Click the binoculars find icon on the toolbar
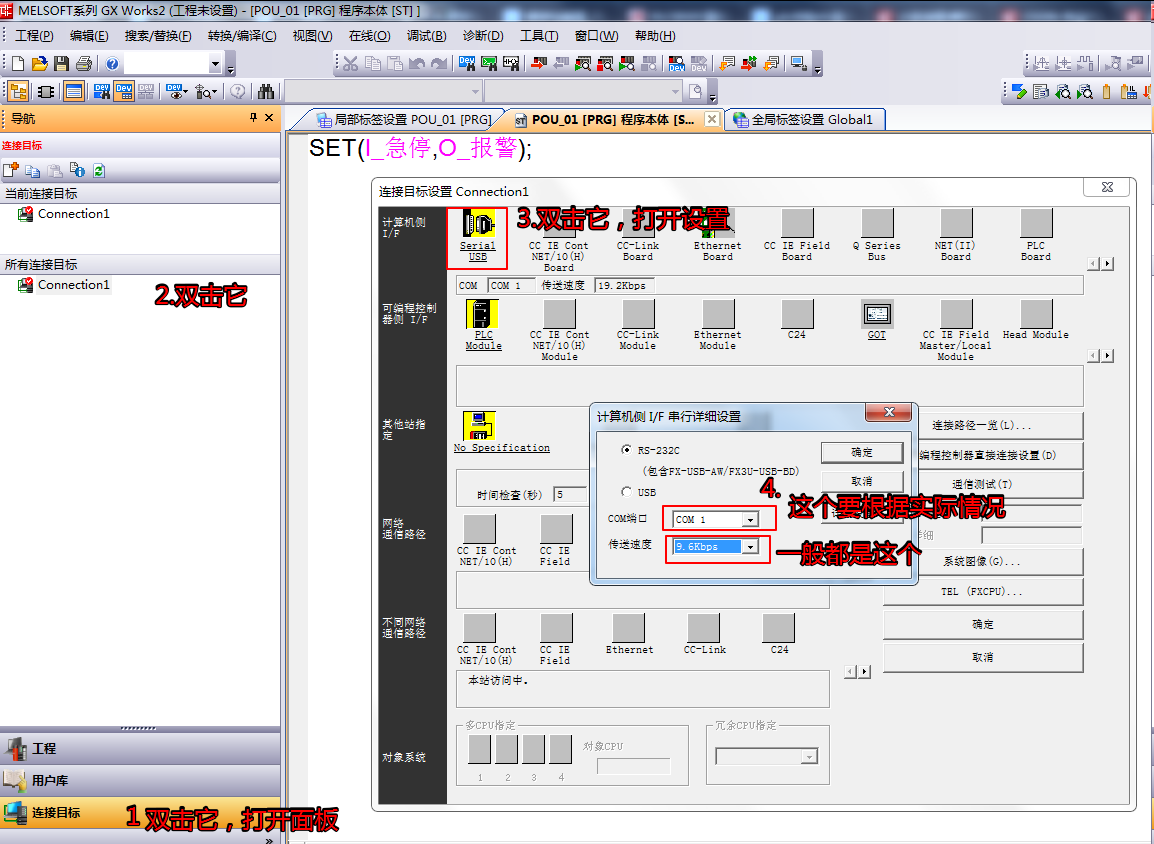This screenshot has height=844, width=1154. tap(264, 90)
